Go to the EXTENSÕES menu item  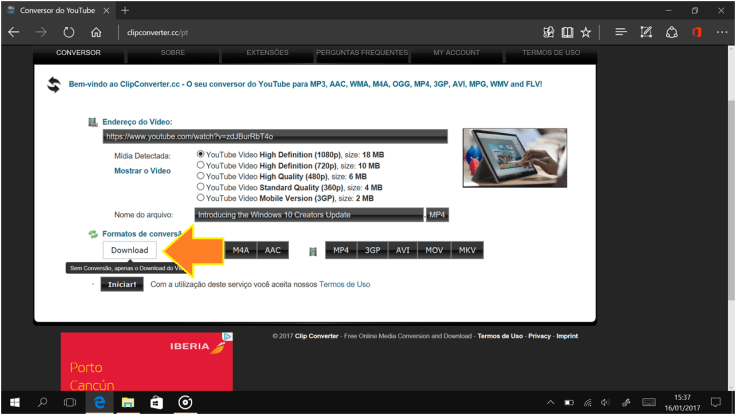267,52
